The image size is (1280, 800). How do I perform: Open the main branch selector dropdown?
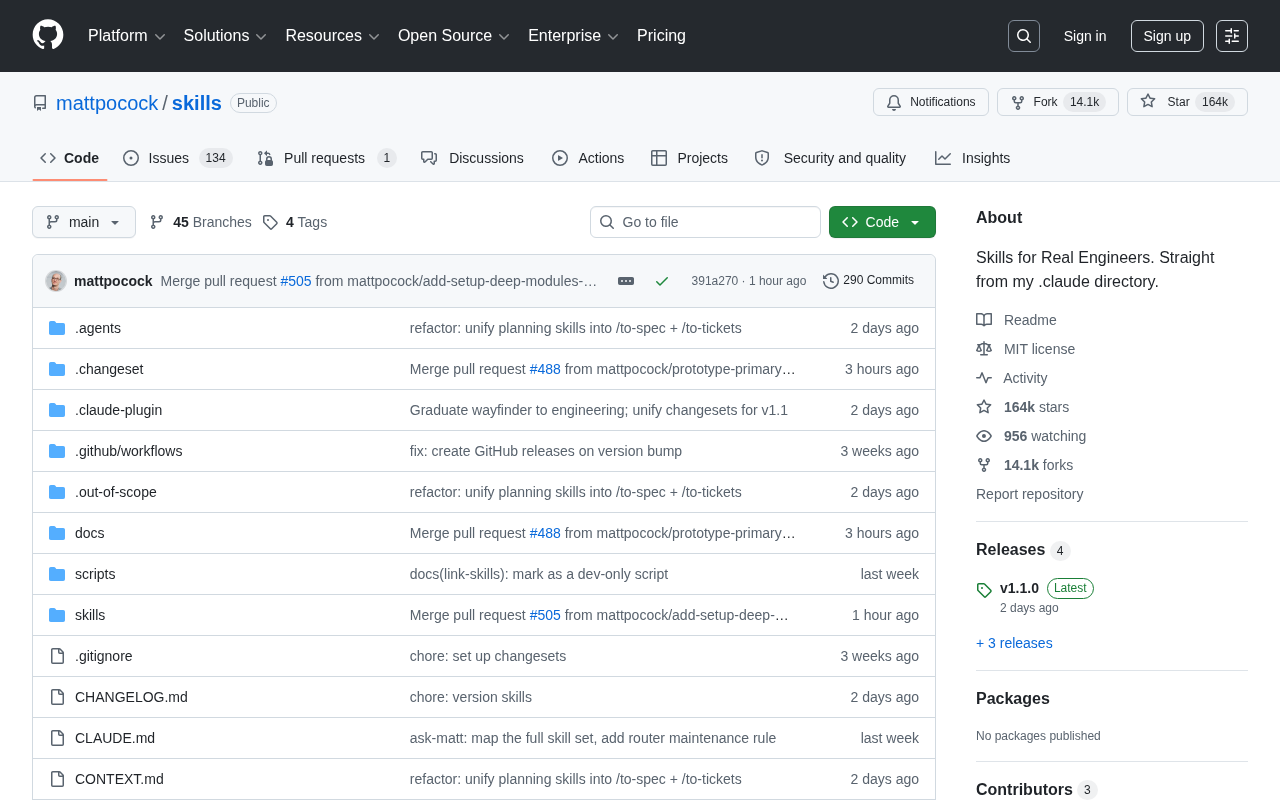(x=84, y=222)
